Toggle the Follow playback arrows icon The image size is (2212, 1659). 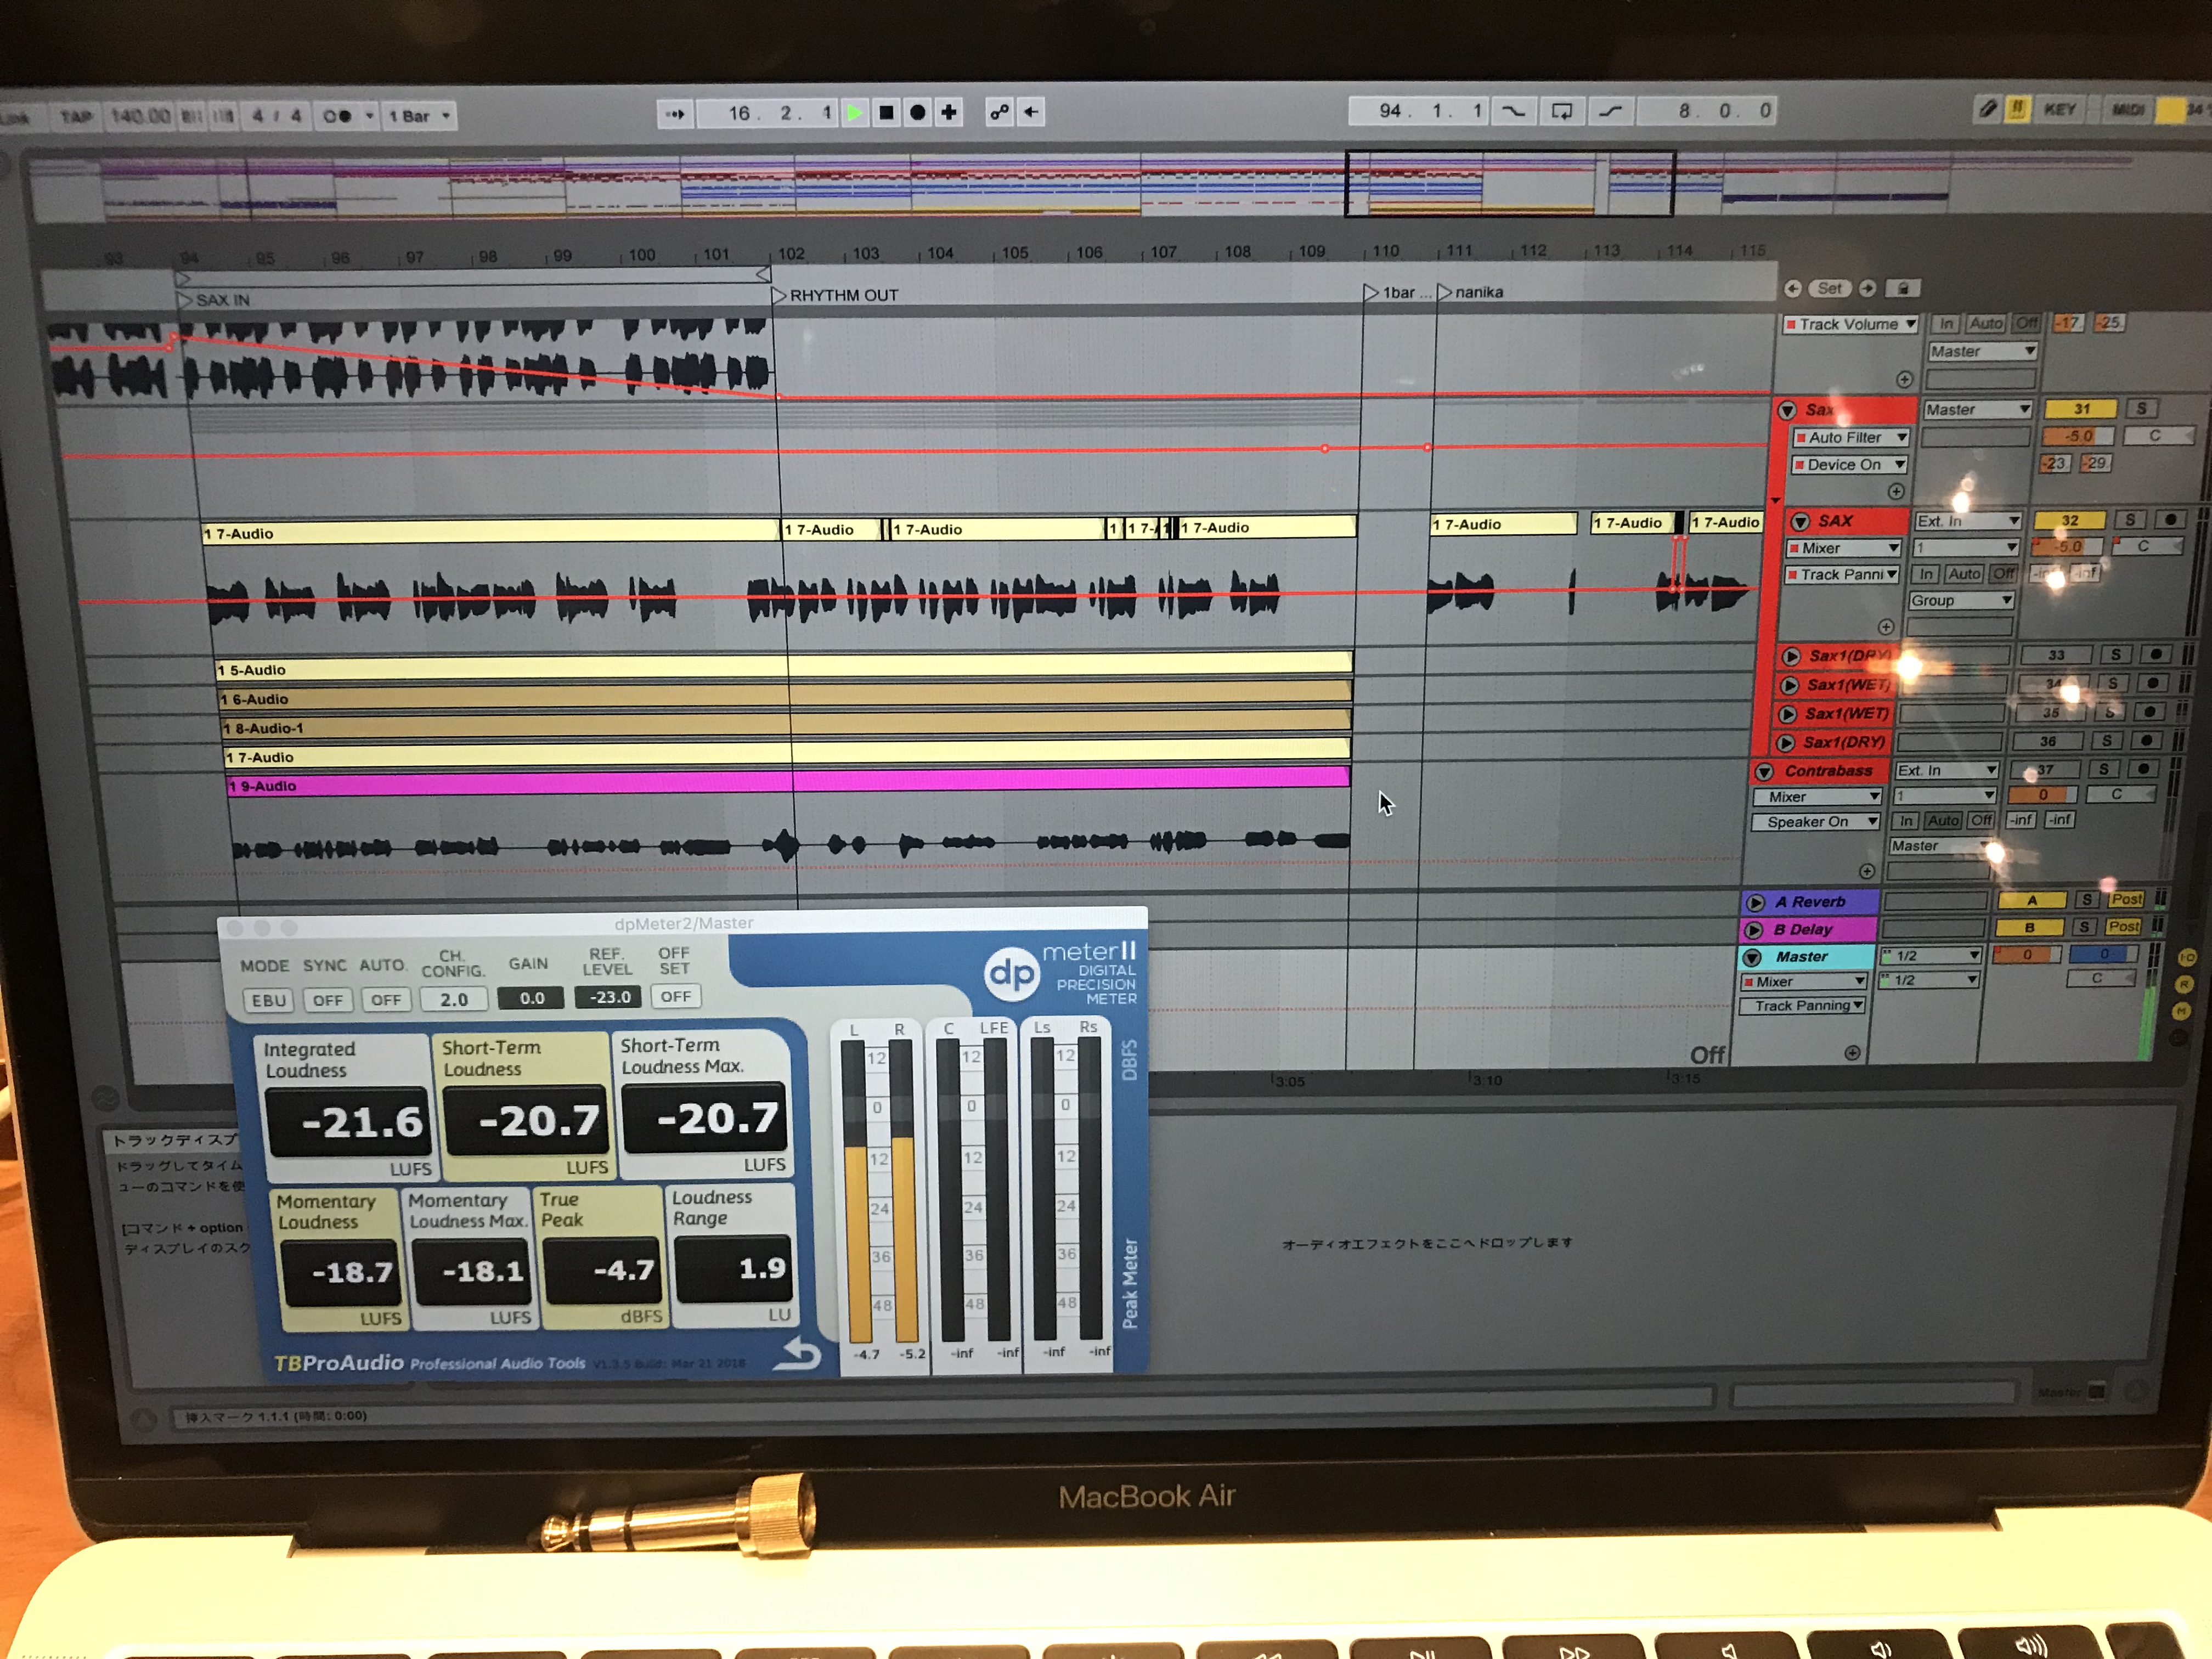[x=675, y=114]
